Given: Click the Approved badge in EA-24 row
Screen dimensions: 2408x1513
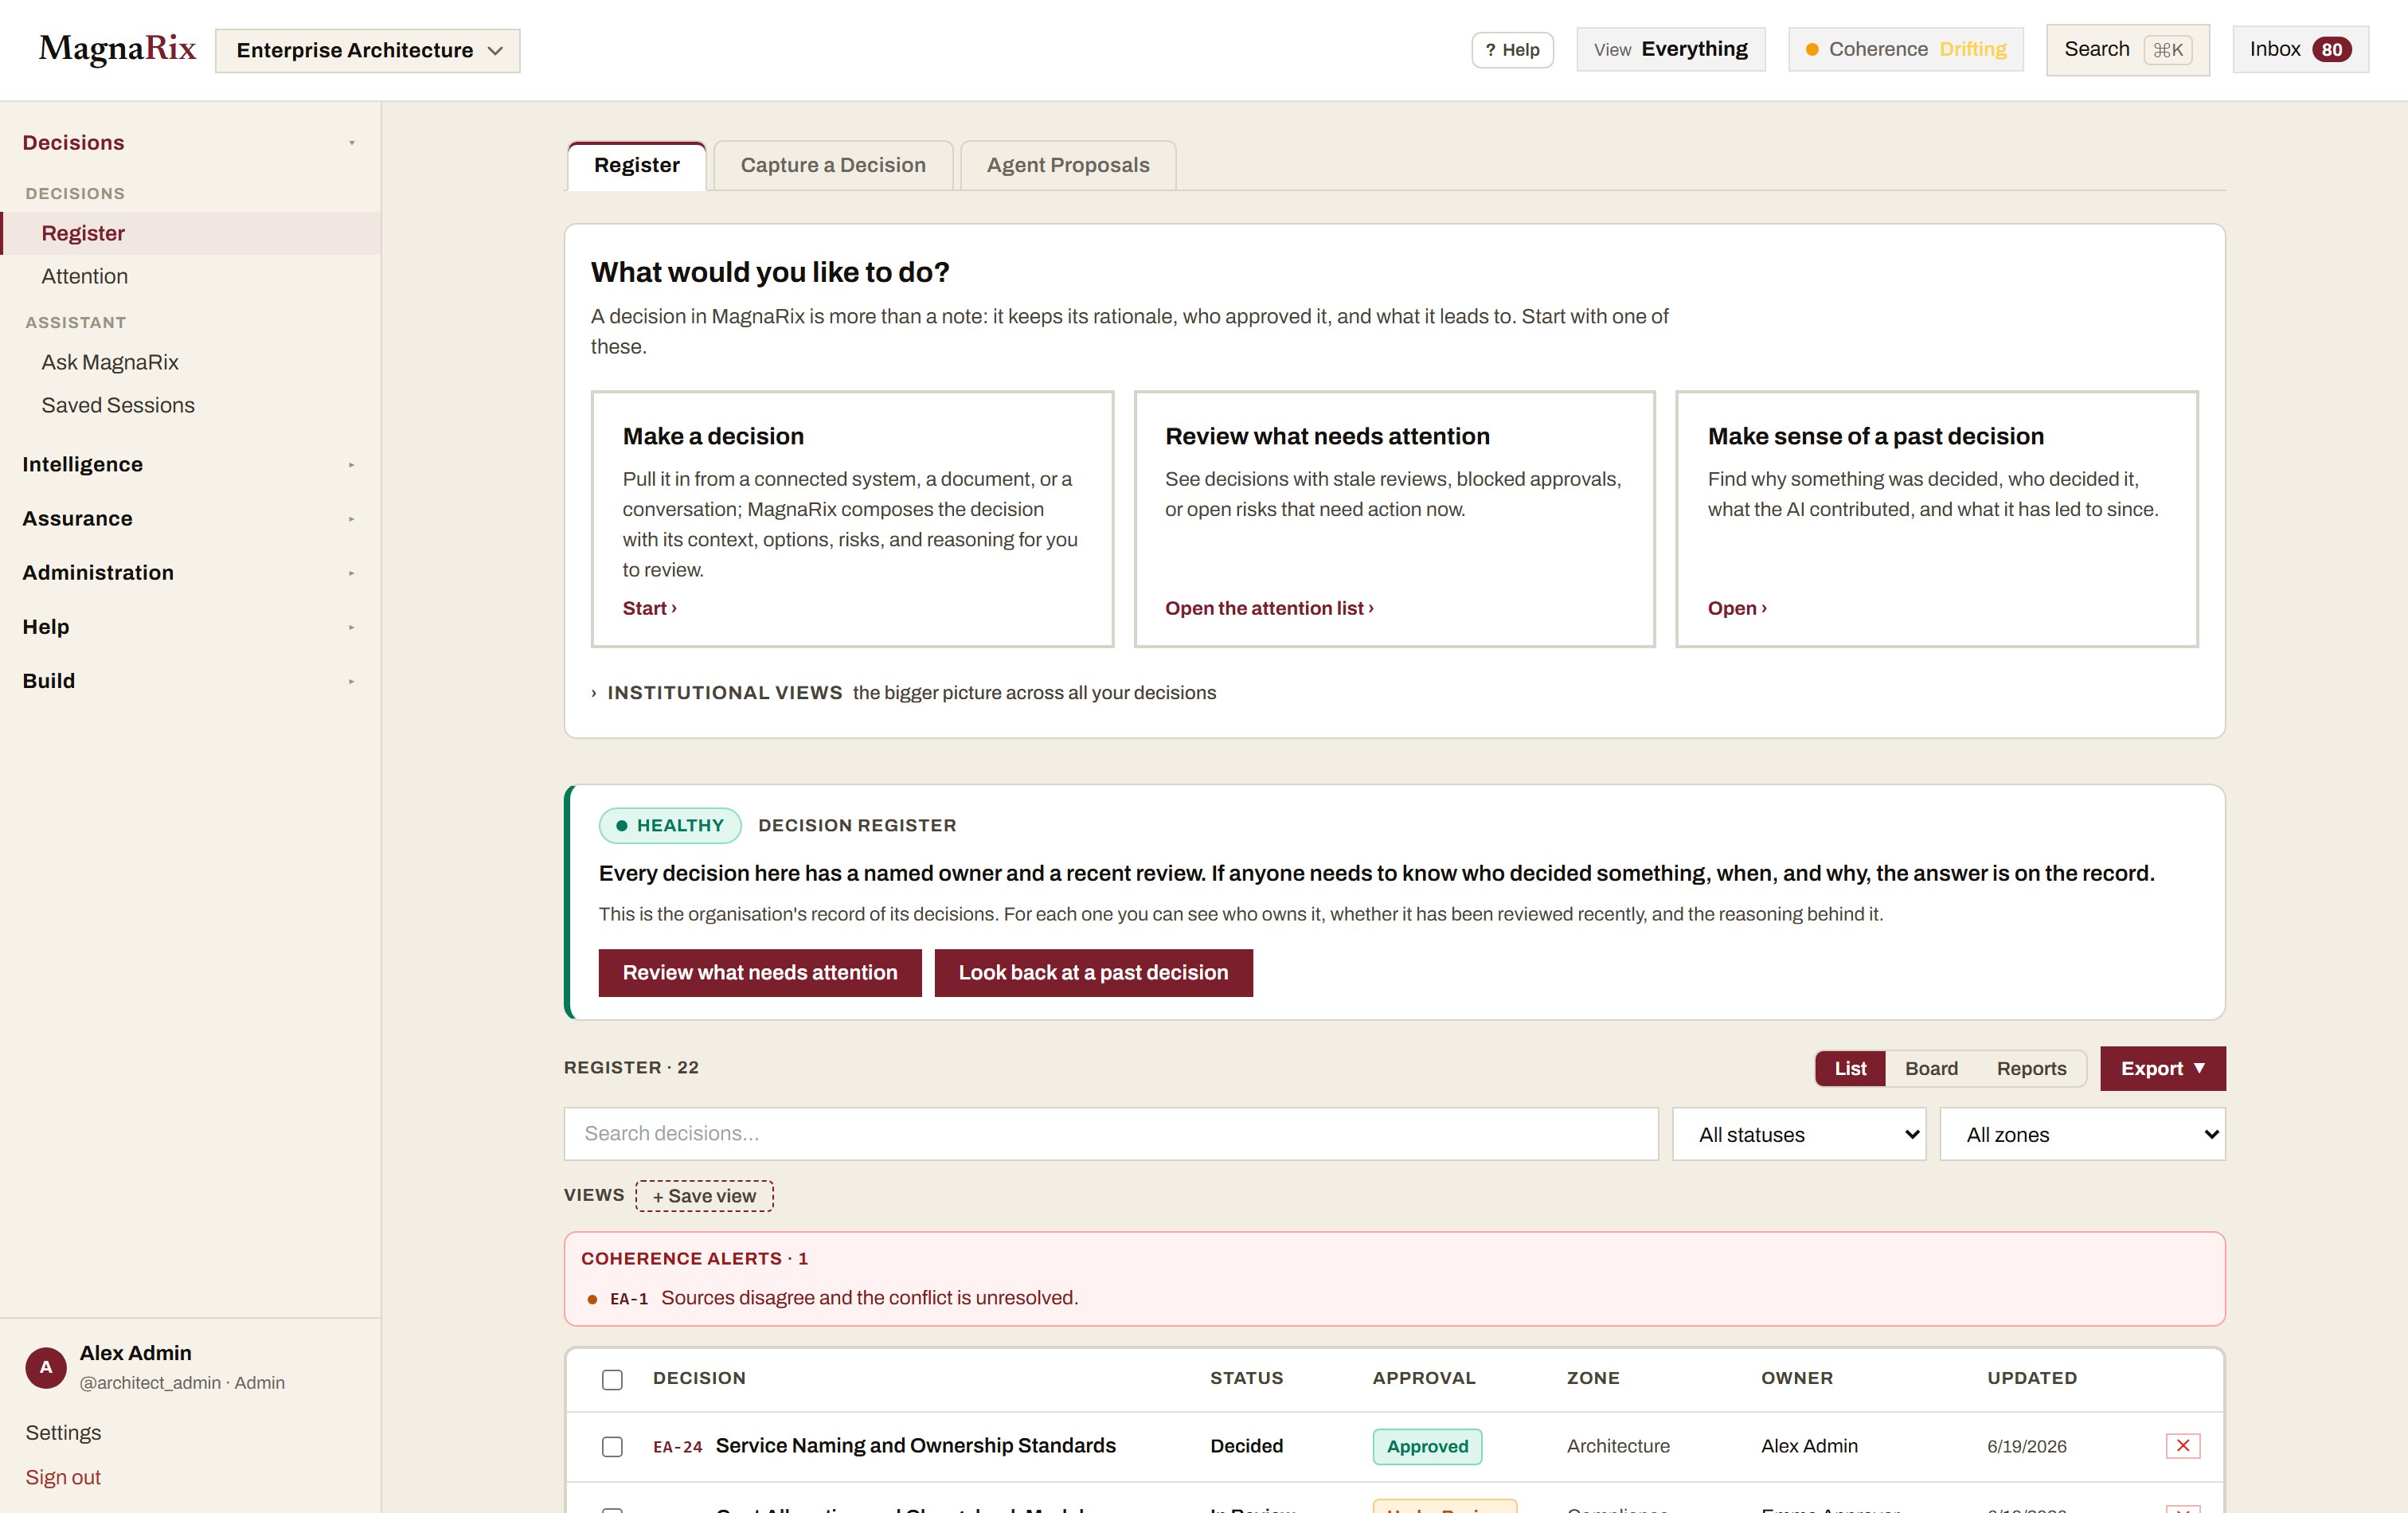Looking at the screenshot, I should [1427, 1446].
